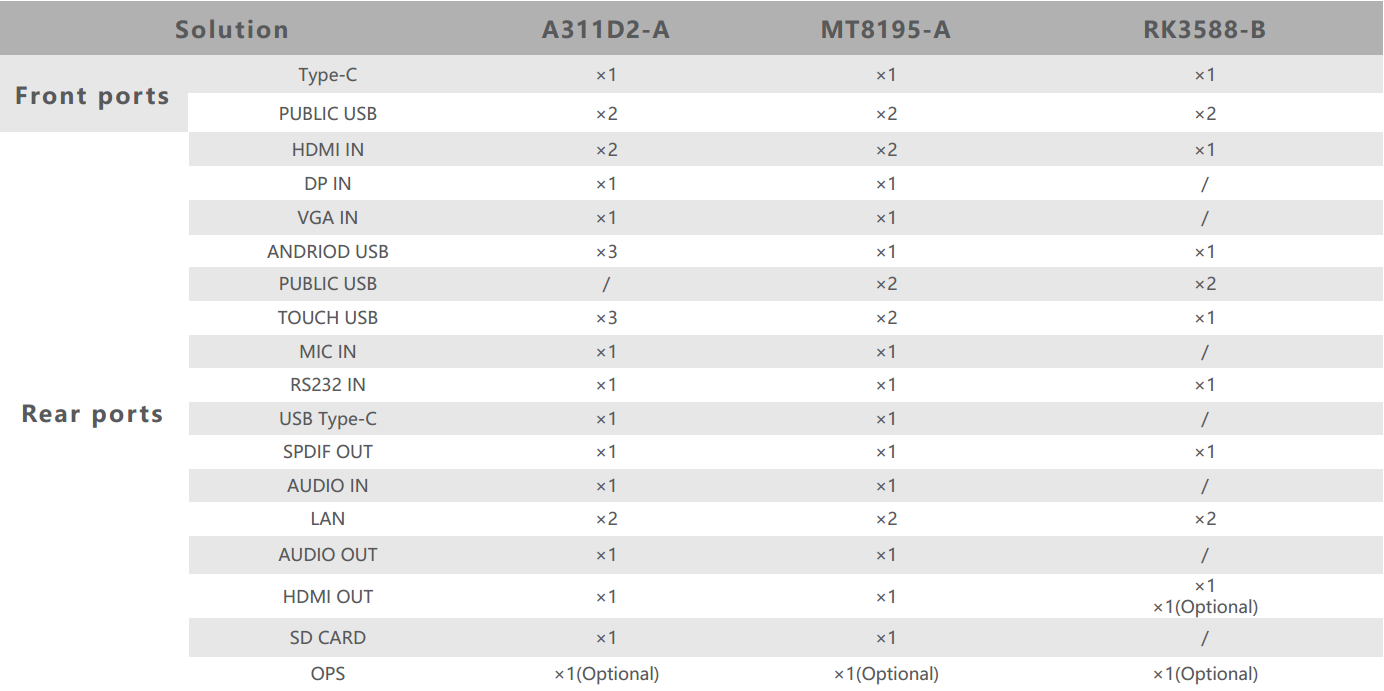This screenshot has height=691, width=1384.
Task: Select the Solution header cell
Action: click(232, 30)
